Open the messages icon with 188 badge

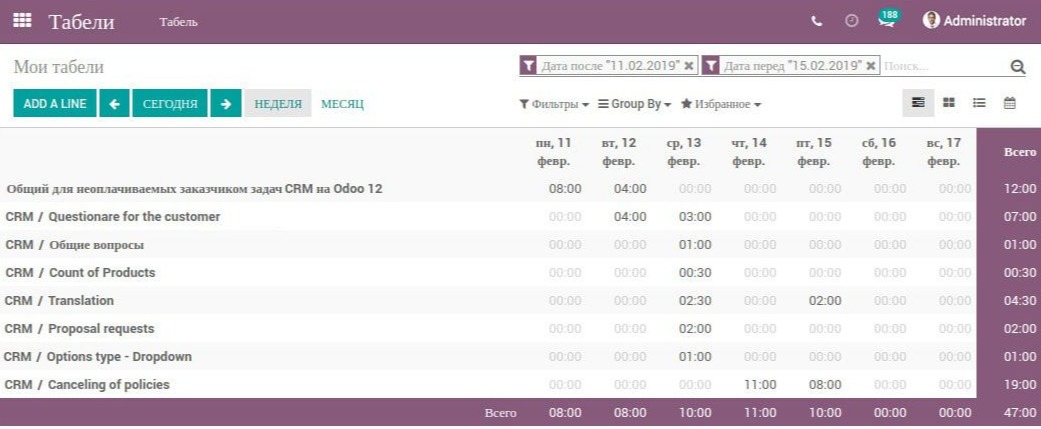pyautogui.click(x=888, y=19)
